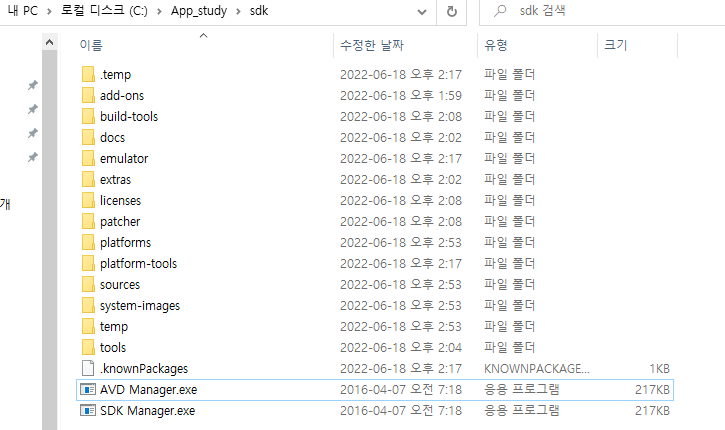Select the sources folder icon
This screenshot has width=725, height=430.
[88, 284]
